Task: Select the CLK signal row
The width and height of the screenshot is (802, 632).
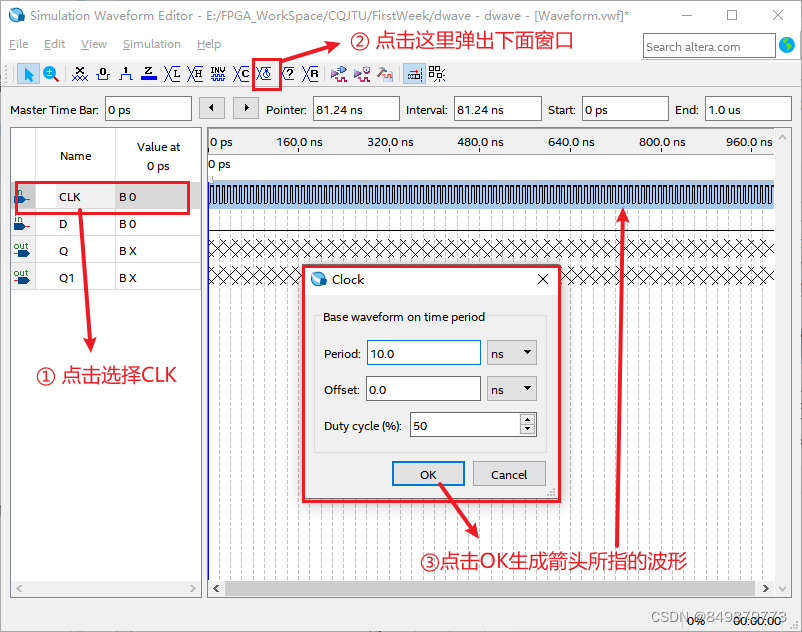Action: [106, 197]
